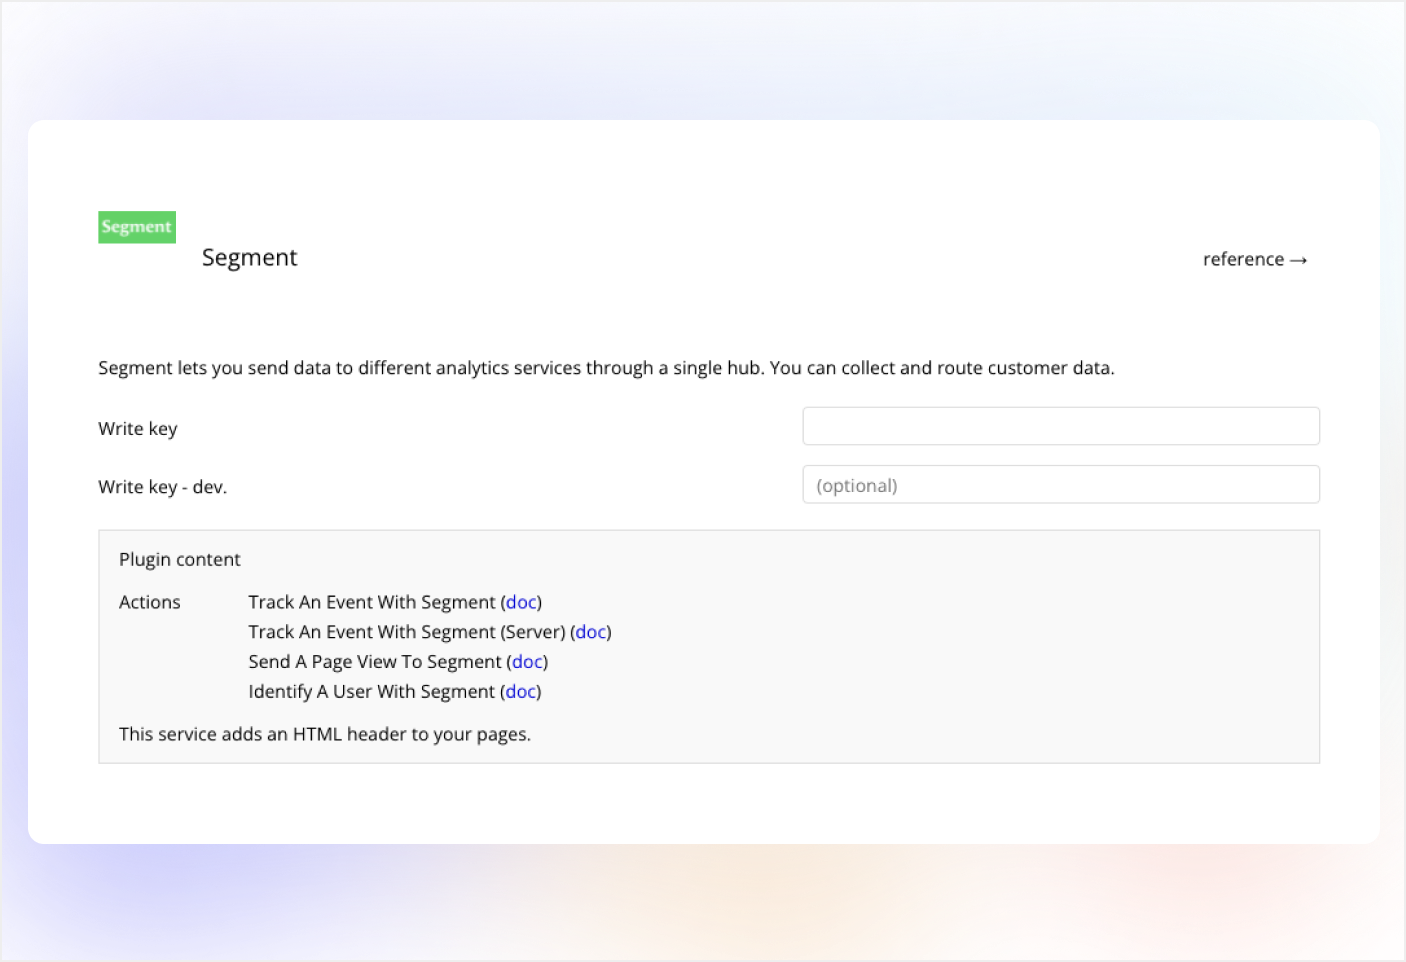Image resolution: width=1406 pixels, height=962 pixels.
Task: Open doc for Track An Event (Server)
Action: point(591,632)
